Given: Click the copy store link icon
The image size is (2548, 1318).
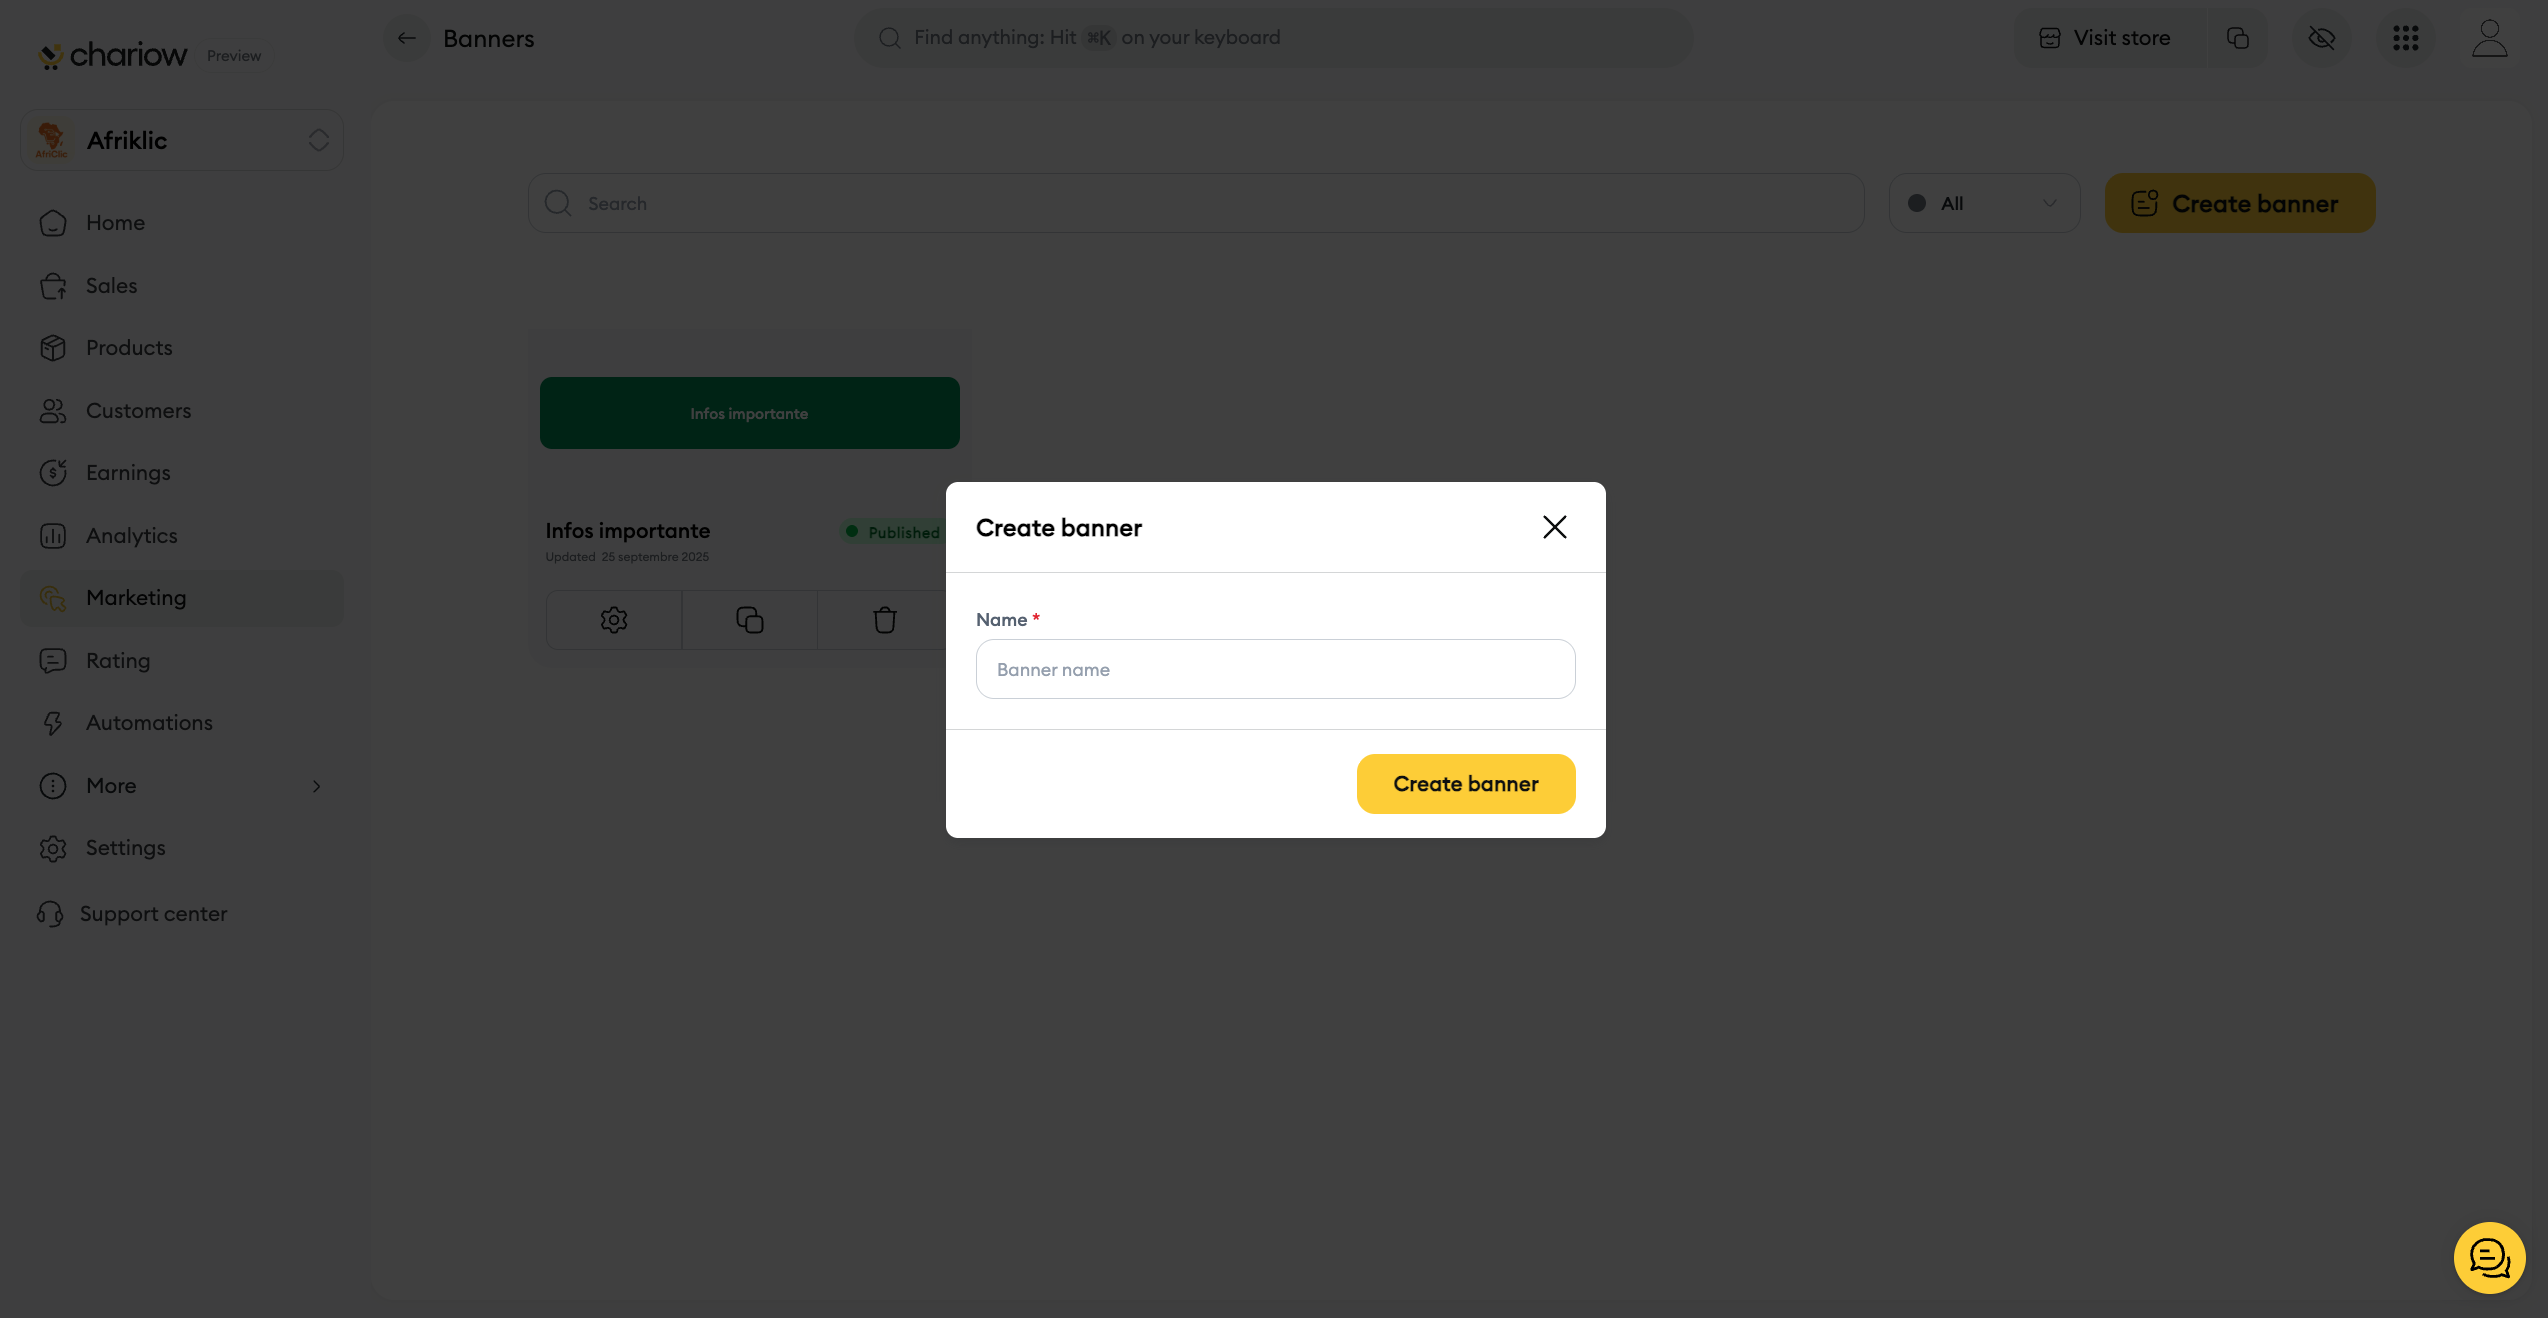Looking at the screenshot, I should coord(2238,38).
